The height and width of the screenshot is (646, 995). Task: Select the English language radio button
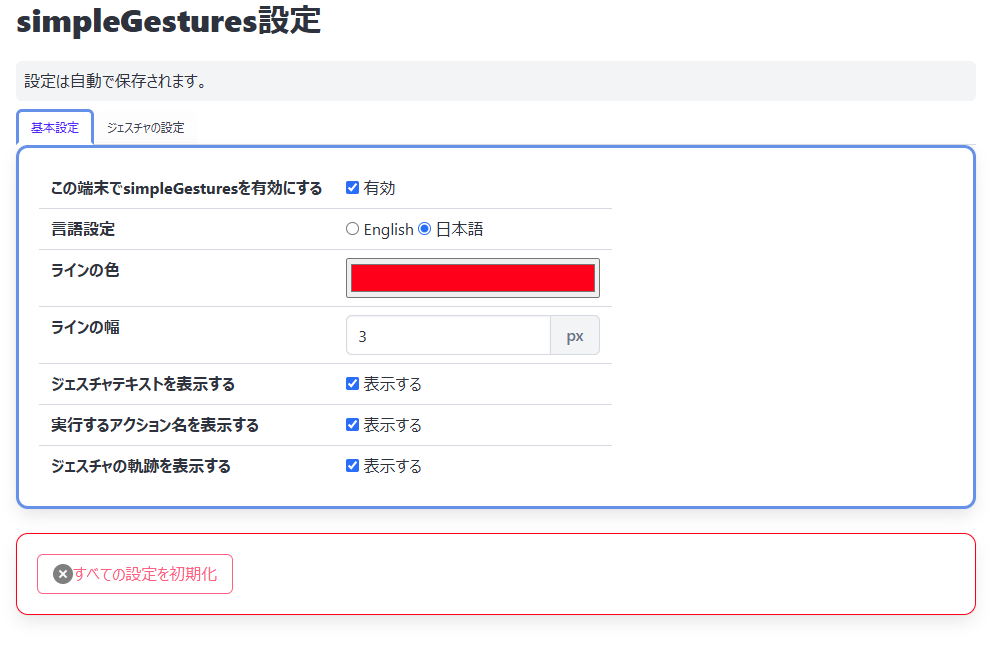tap(352, 228)
